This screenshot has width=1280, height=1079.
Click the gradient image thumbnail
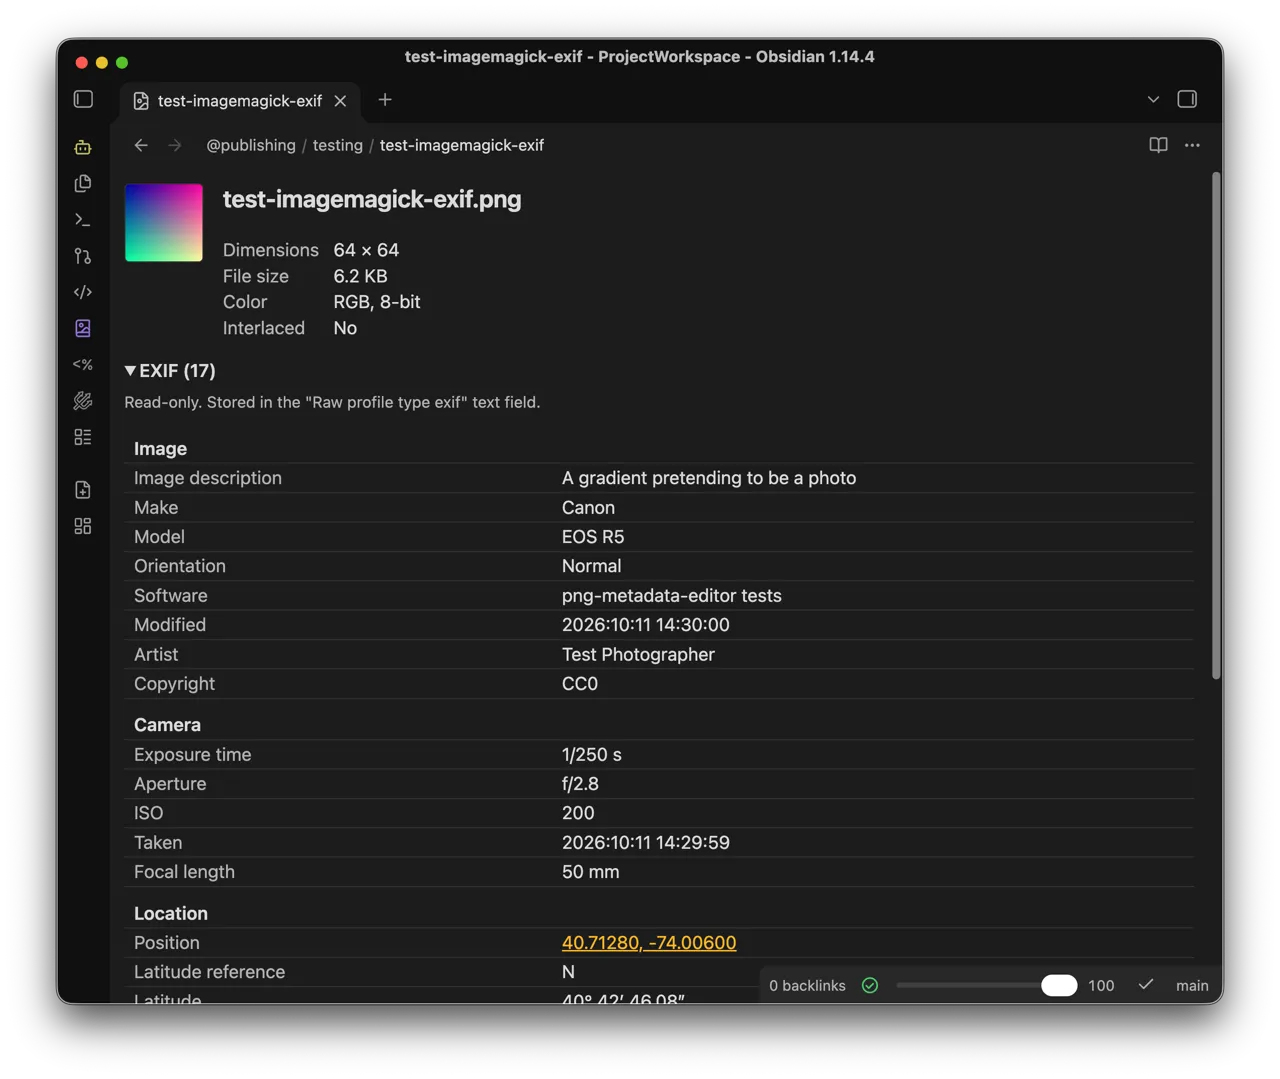164,222
